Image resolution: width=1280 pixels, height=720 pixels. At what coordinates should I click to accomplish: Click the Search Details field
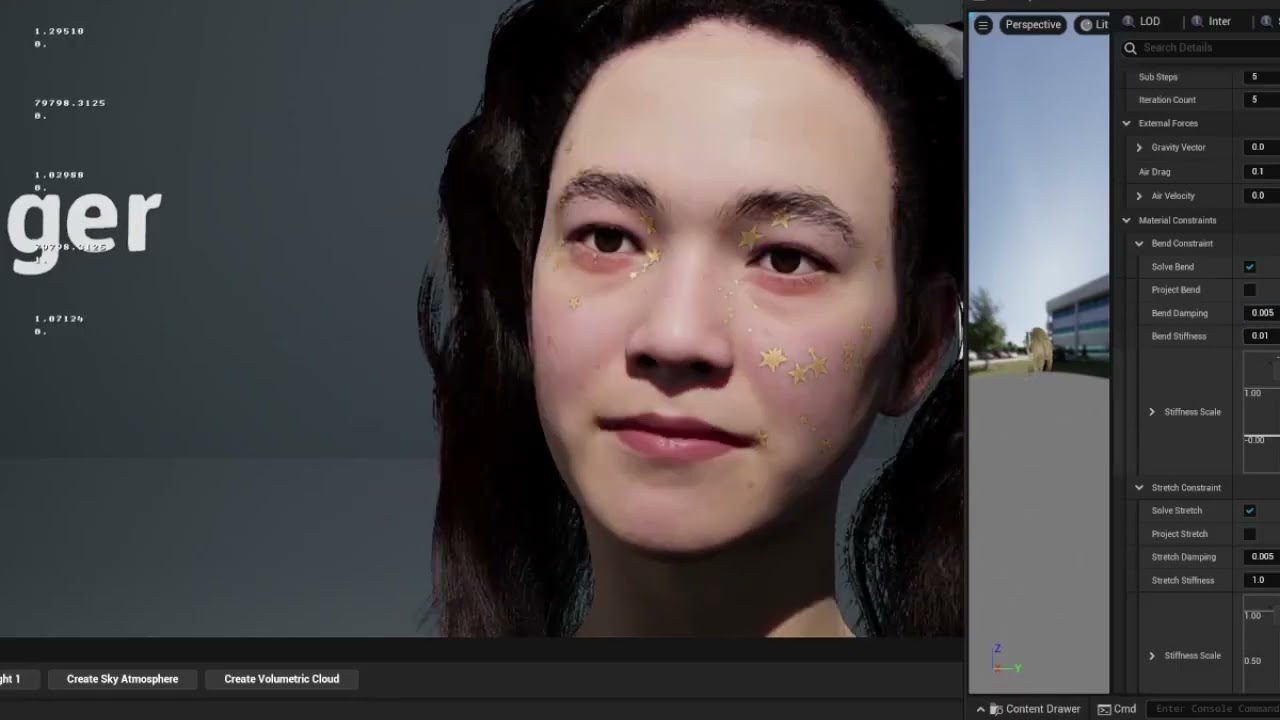point(1200,47)
